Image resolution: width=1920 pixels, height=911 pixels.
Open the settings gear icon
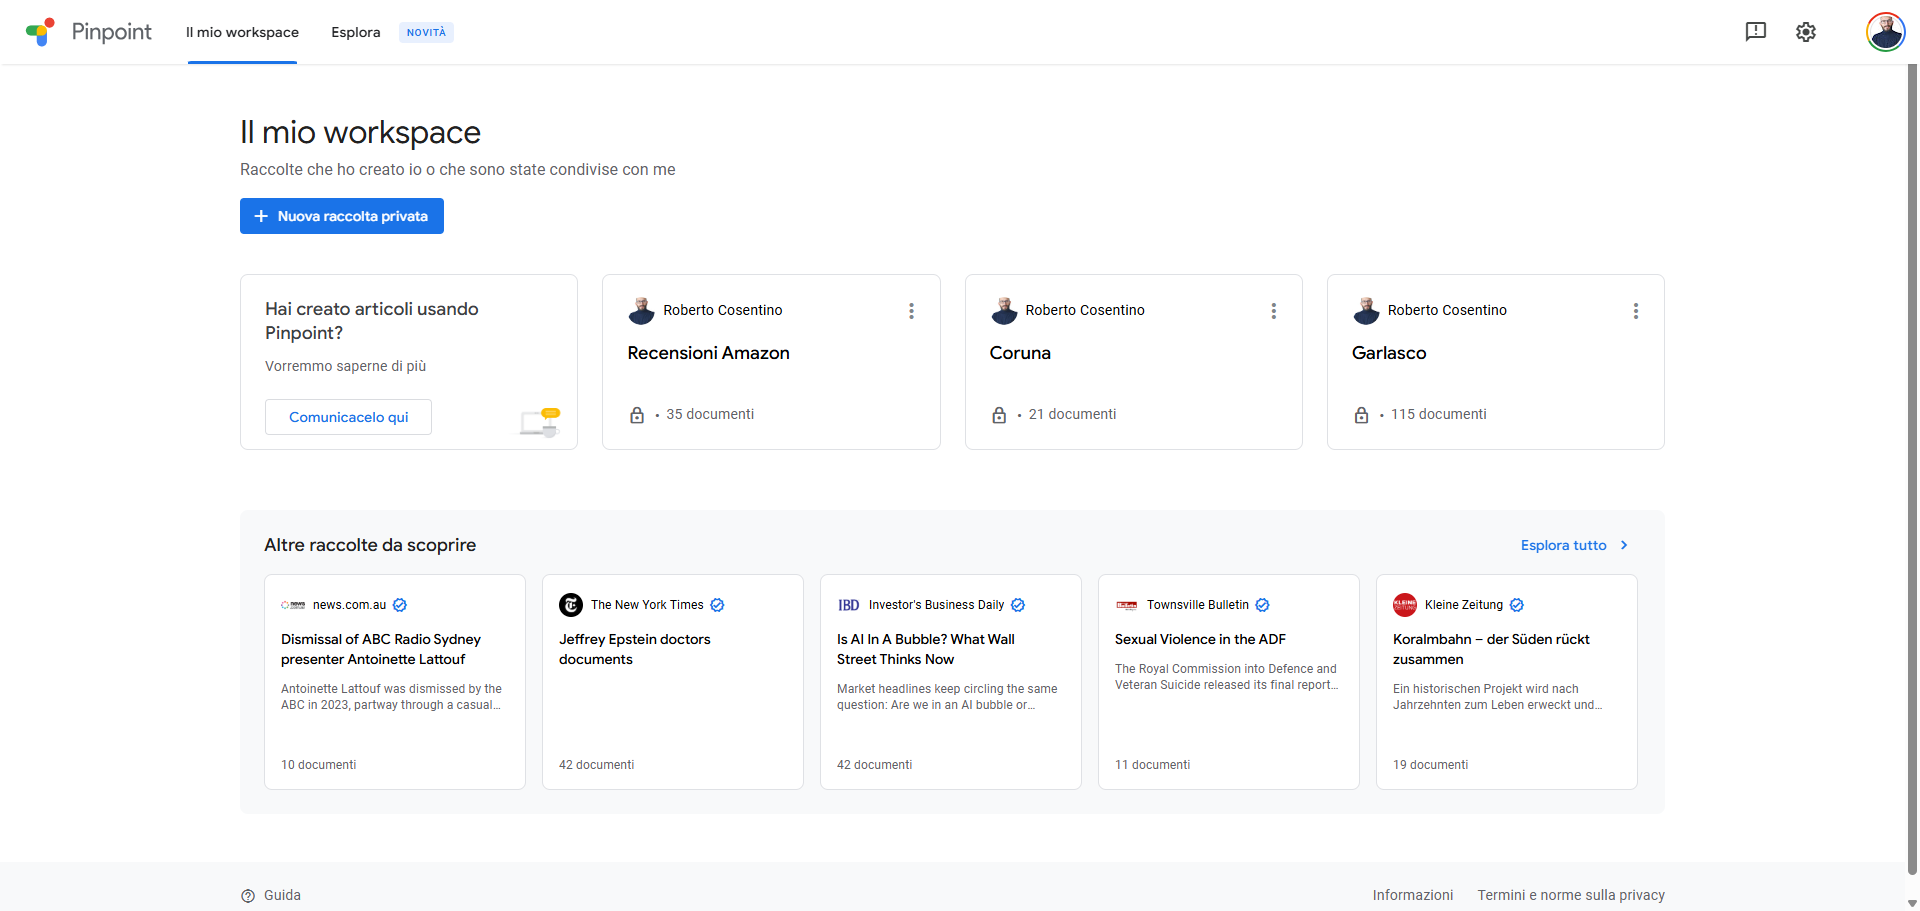[x=1805, y=32]
